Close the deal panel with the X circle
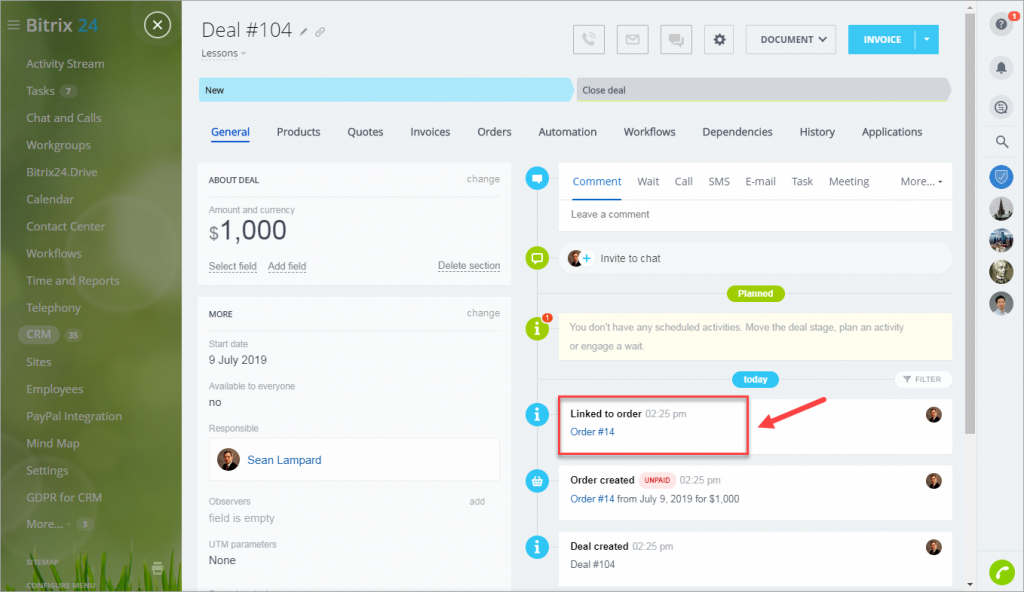Image resolution: width=1024 pixels, height=592 pixels. coord(157,25)
